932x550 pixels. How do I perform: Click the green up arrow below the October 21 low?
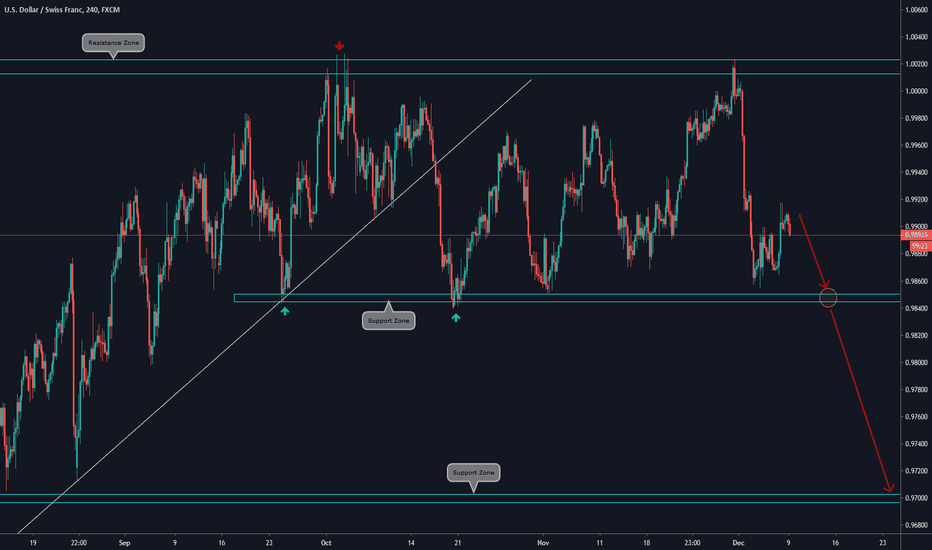[x=456, y=317]
